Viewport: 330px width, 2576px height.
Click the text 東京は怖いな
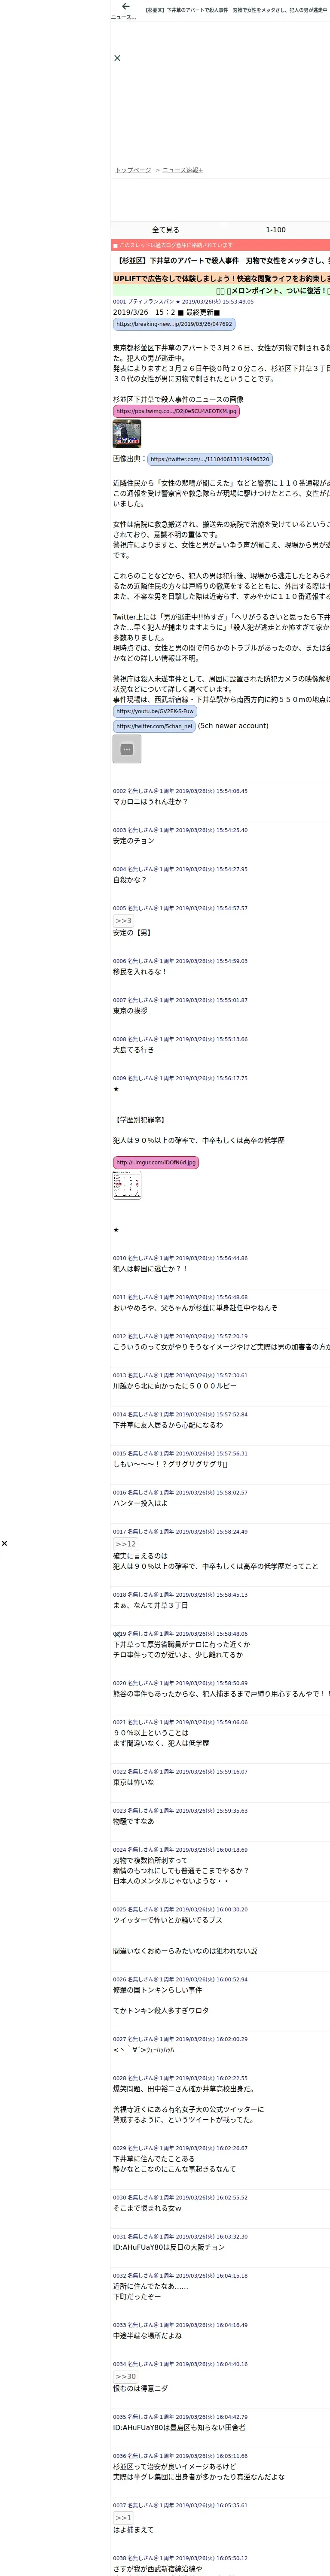click(133, 1782)
